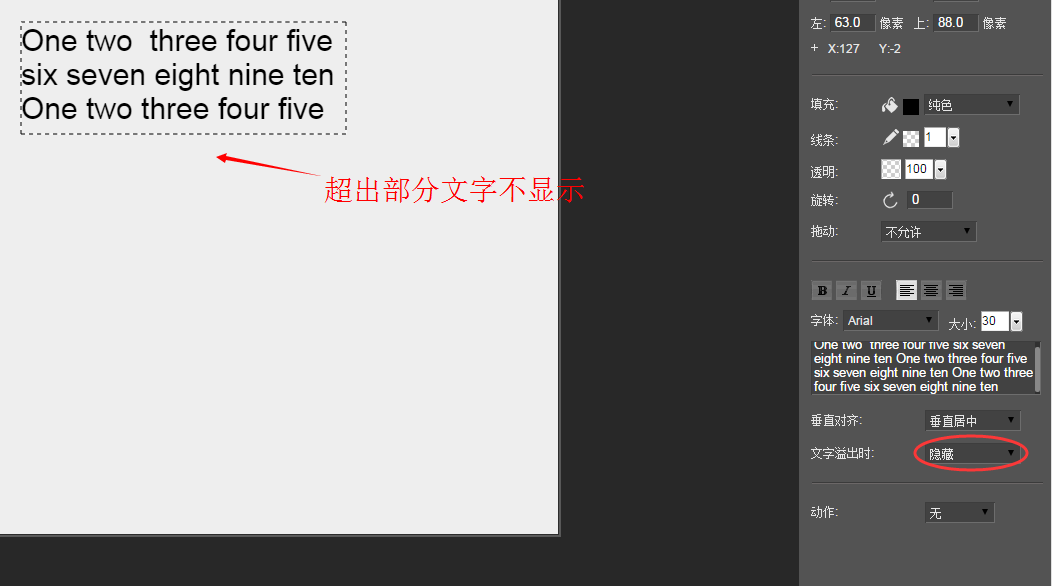Align text to the left
1052x586 pixels.
(x=906, y=291)
